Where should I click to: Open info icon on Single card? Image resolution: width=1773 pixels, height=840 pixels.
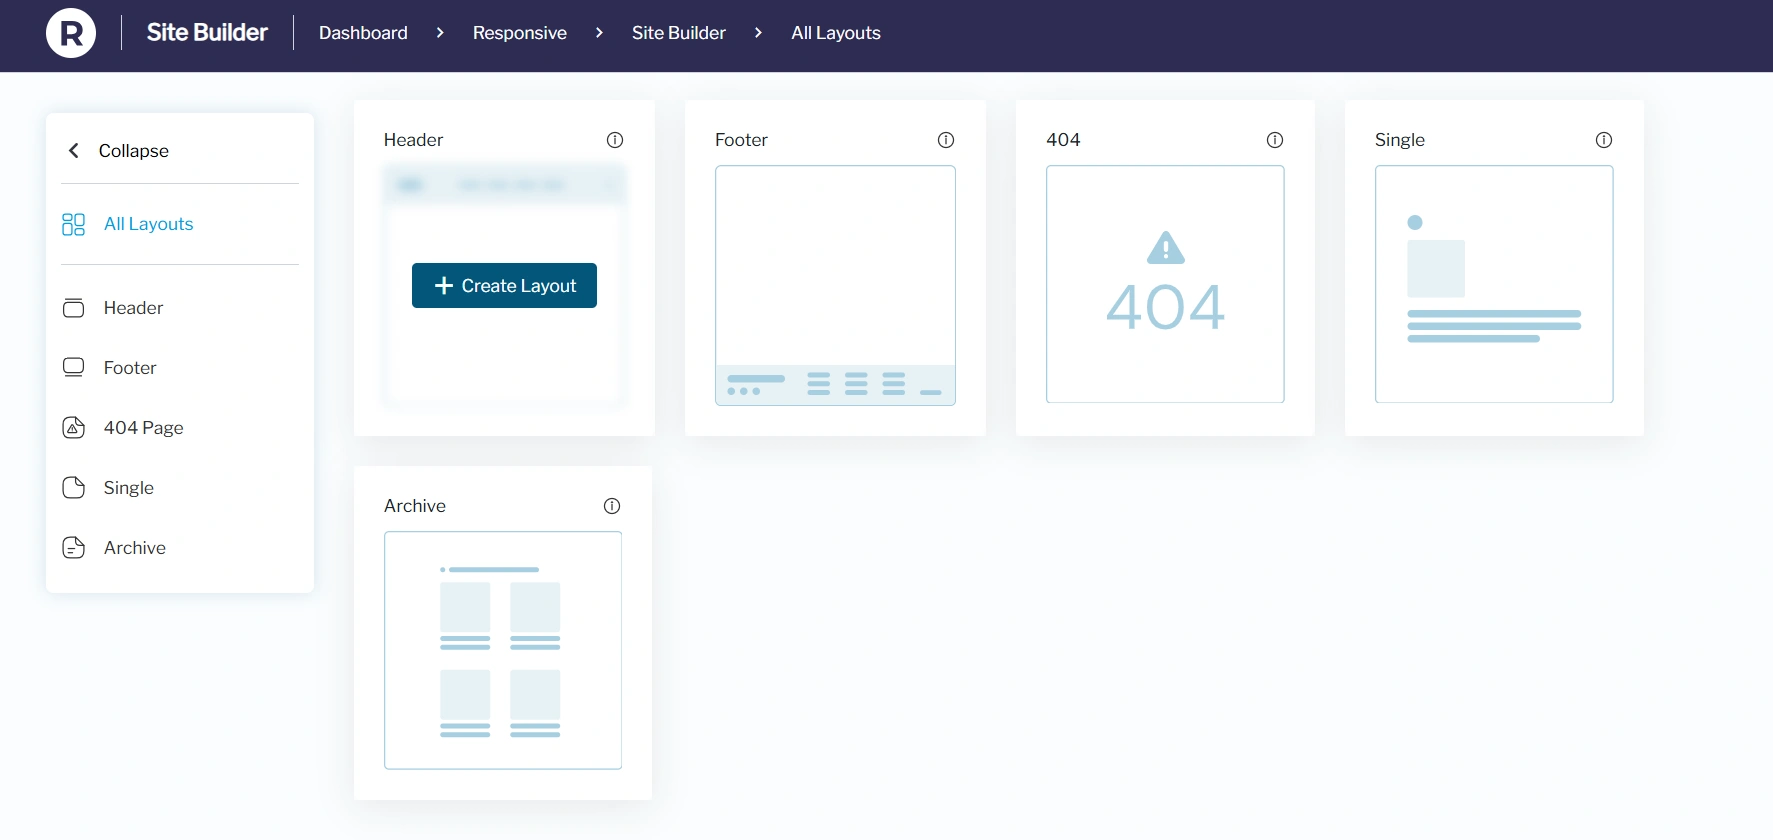click(1604, 140)
